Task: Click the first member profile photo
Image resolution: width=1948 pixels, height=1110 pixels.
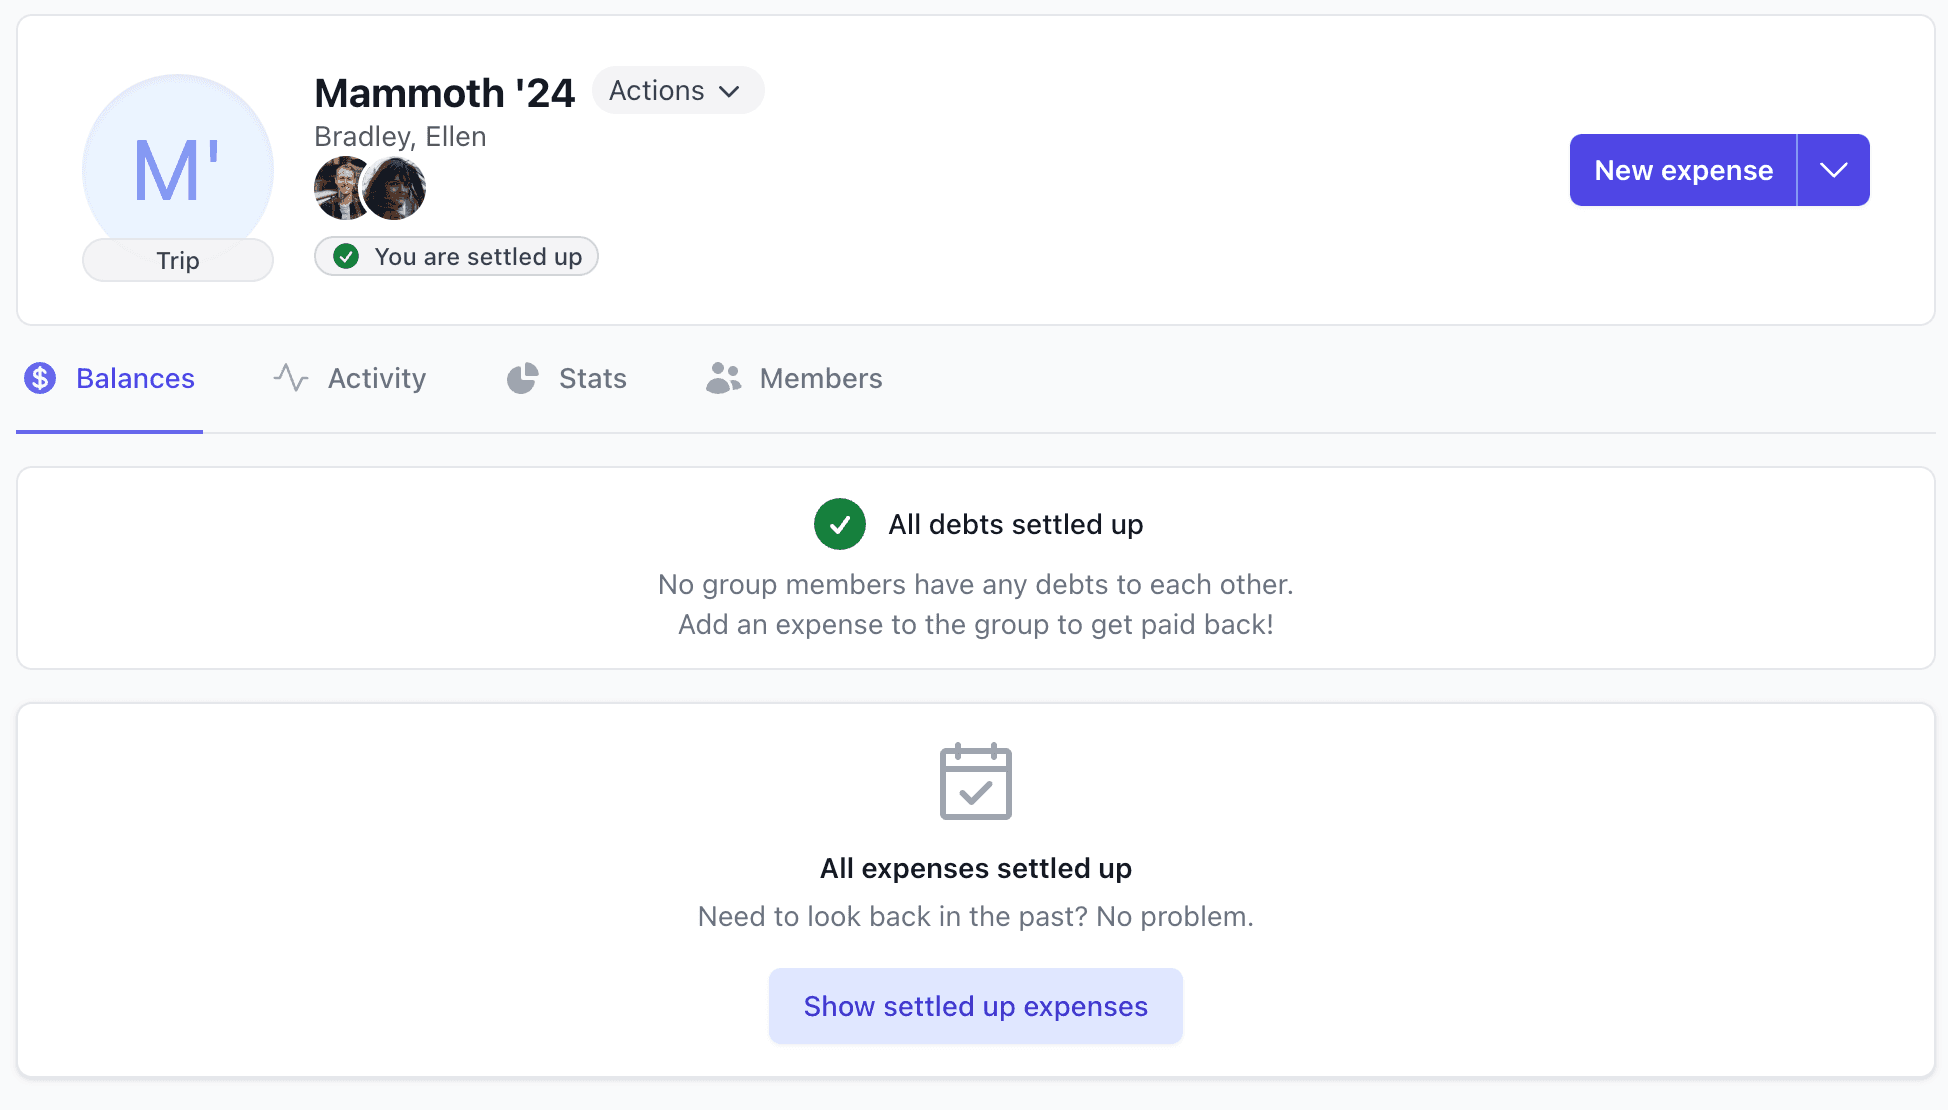Action: 339,188
